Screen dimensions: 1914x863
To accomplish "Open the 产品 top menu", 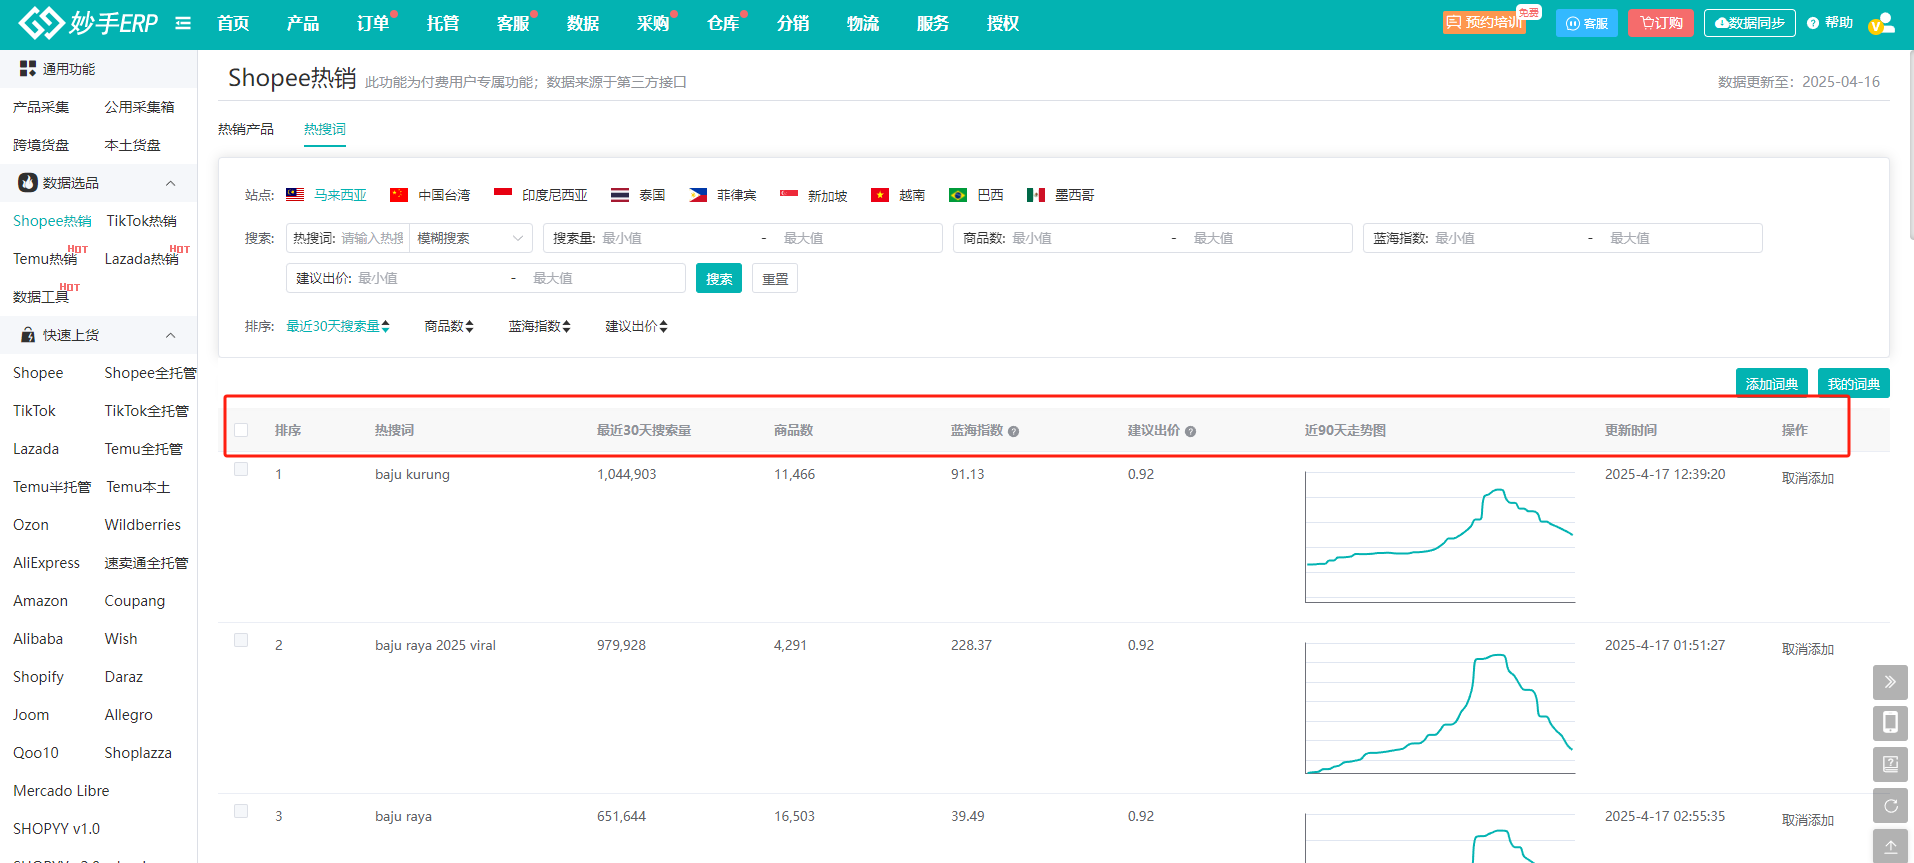I will click(x=303, y=23).
